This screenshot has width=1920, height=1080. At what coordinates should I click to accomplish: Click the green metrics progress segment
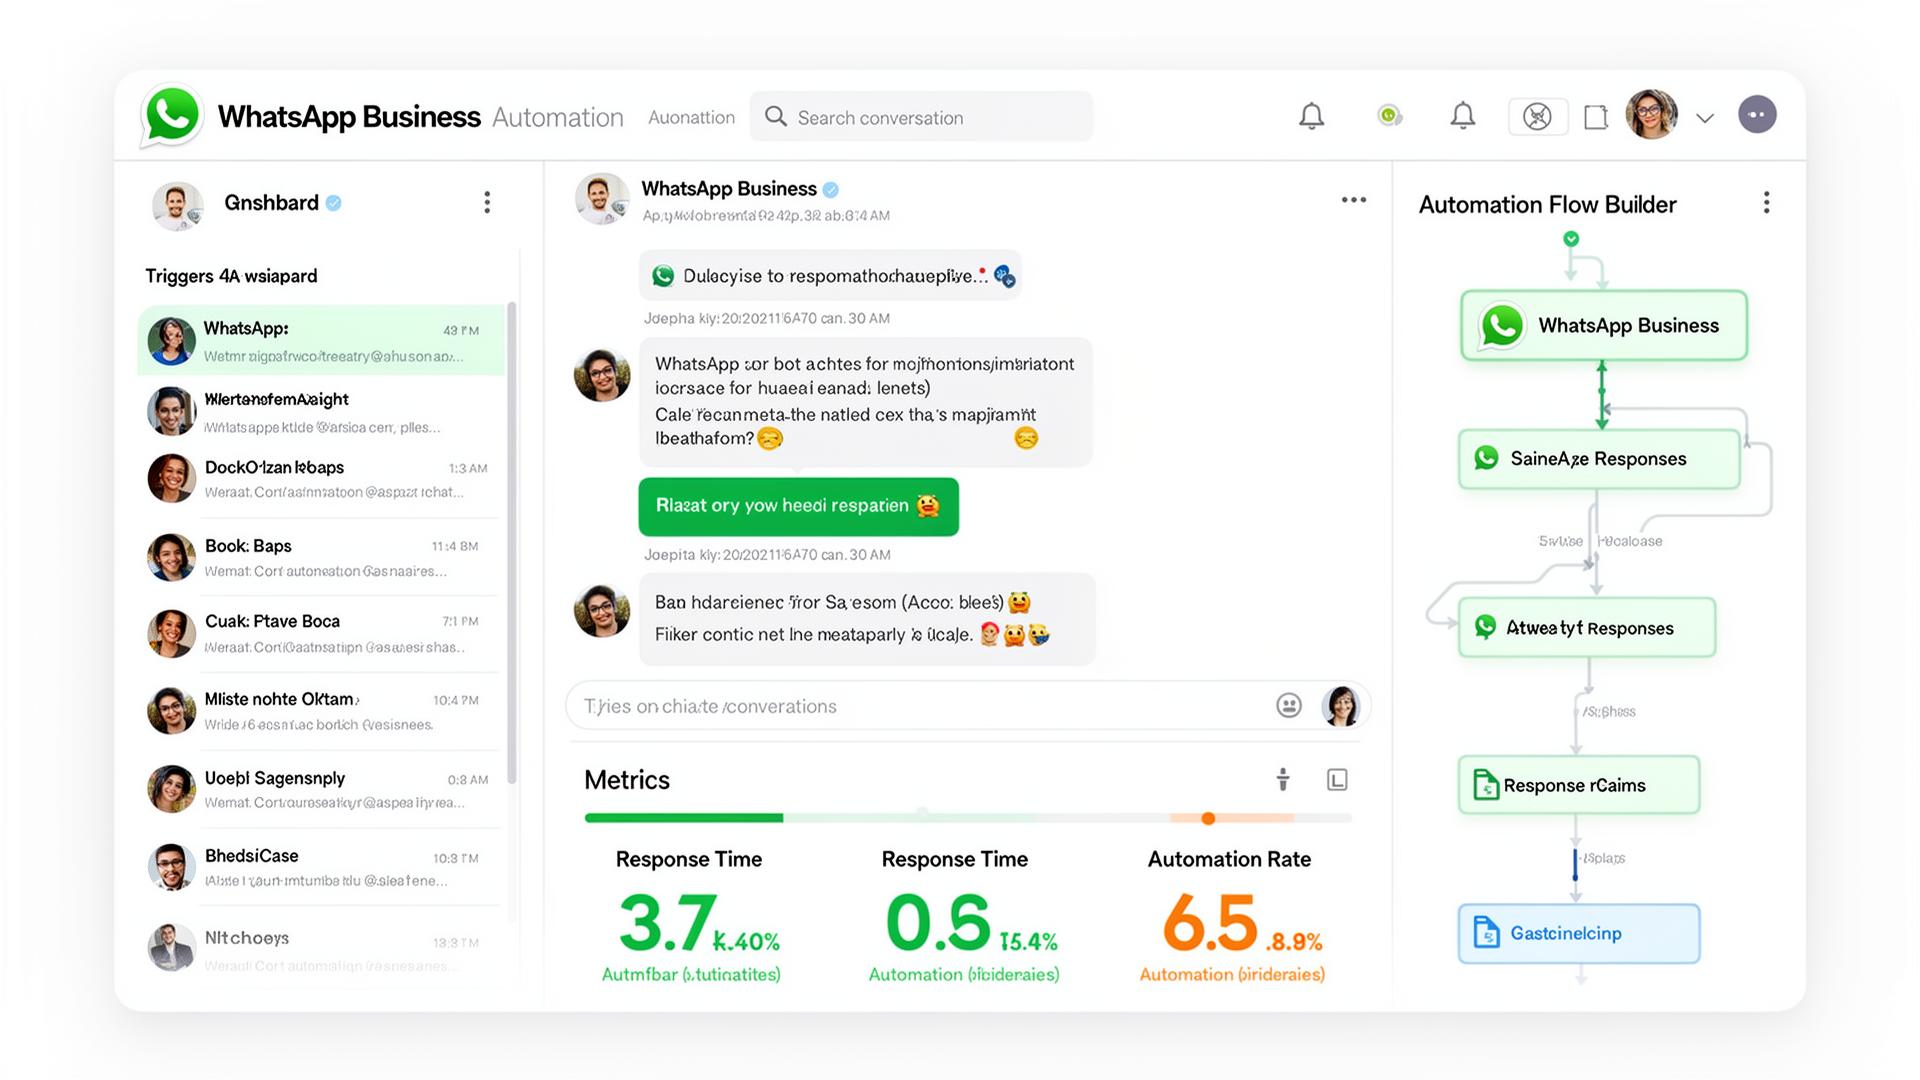pos(684,818)
